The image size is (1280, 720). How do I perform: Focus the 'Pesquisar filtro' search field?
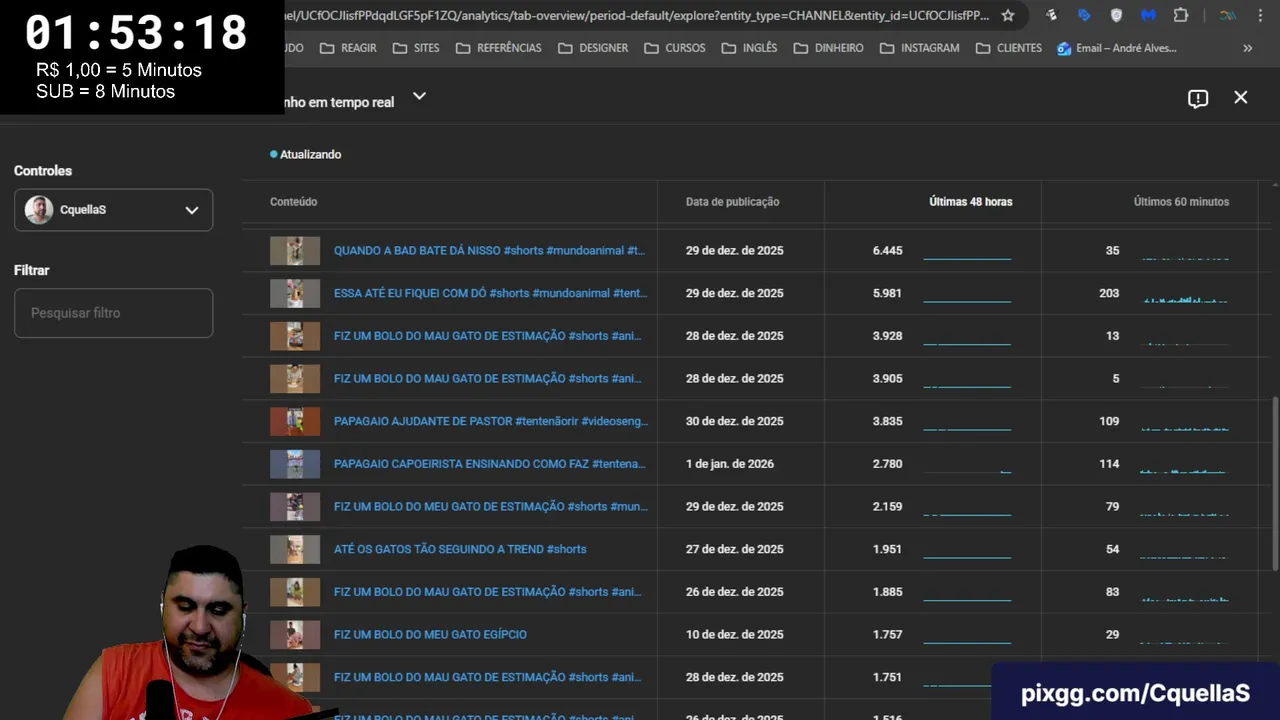[x=113, y=313]
